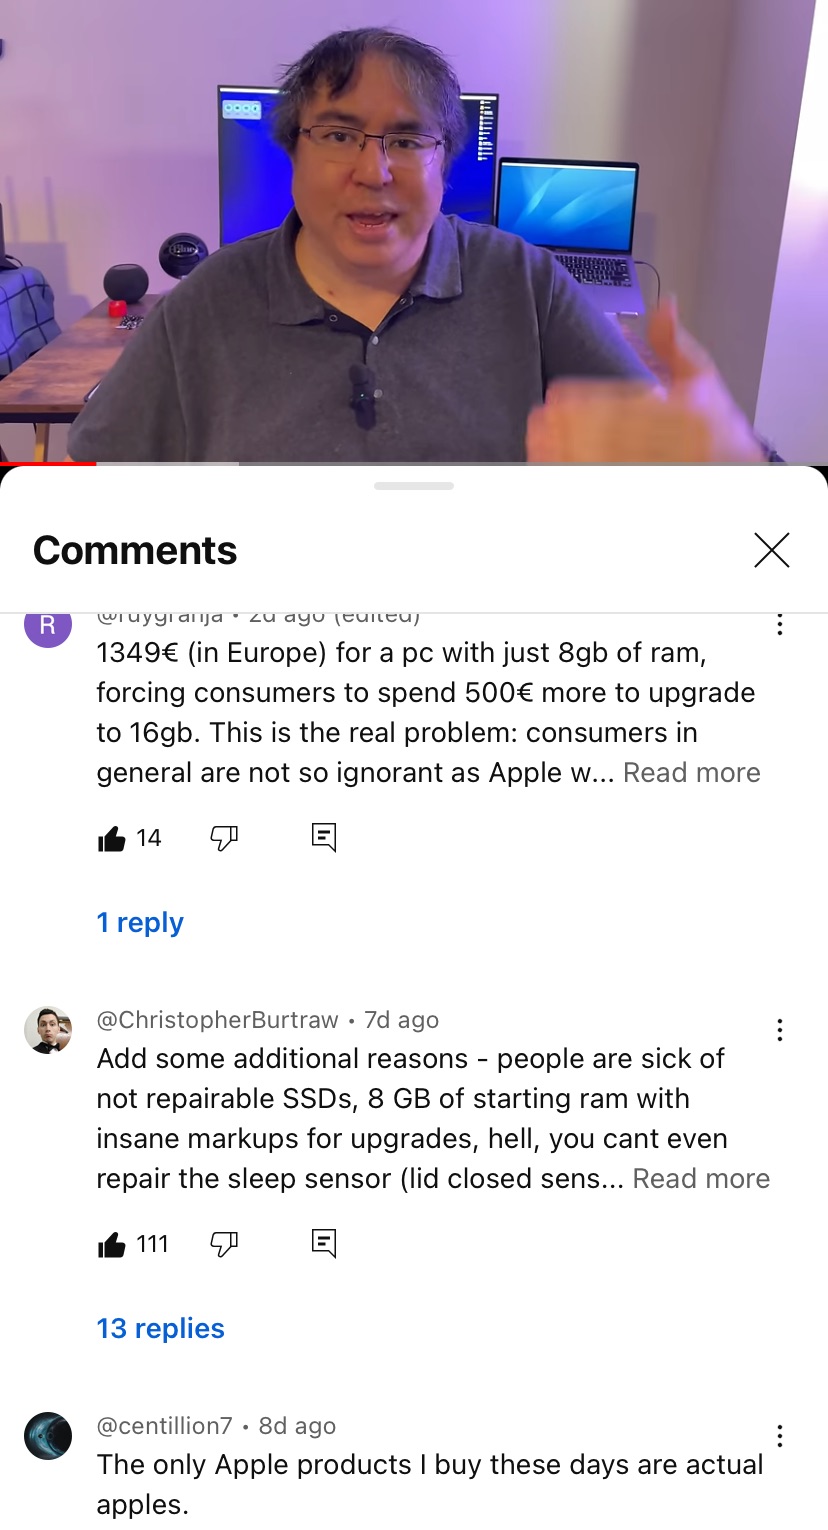Like ChristopherBurtraw's comment with 111 likes
Image resolution: width=828 pixels, height=1530 pixels.
[111, 1244]
